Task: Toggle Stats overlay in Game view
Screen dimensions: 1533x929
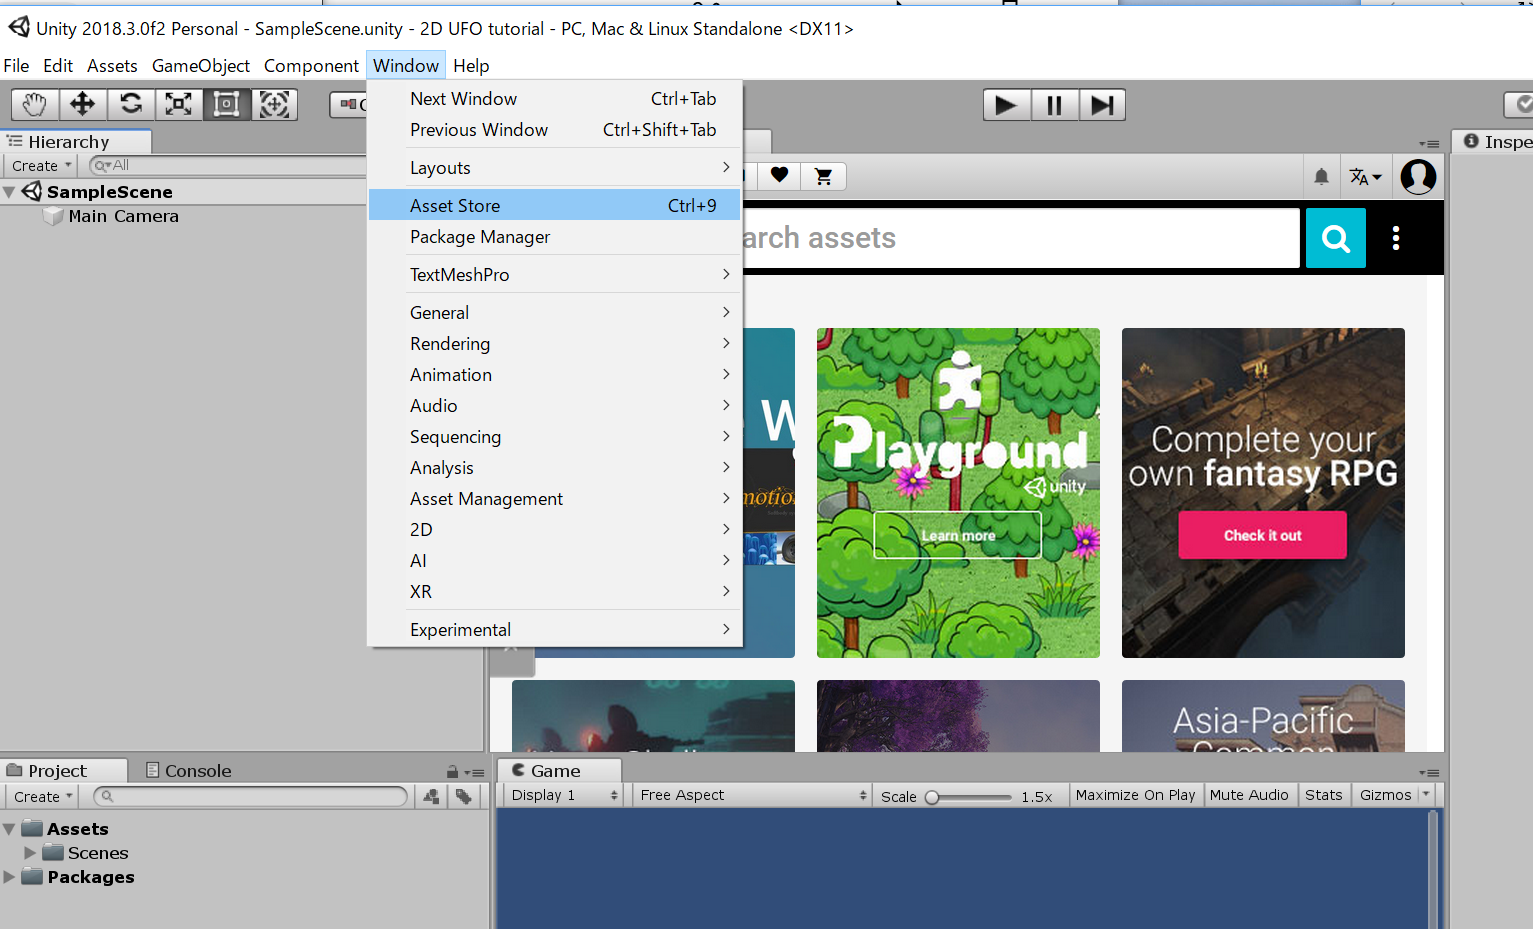Action: coord(1324,795)
